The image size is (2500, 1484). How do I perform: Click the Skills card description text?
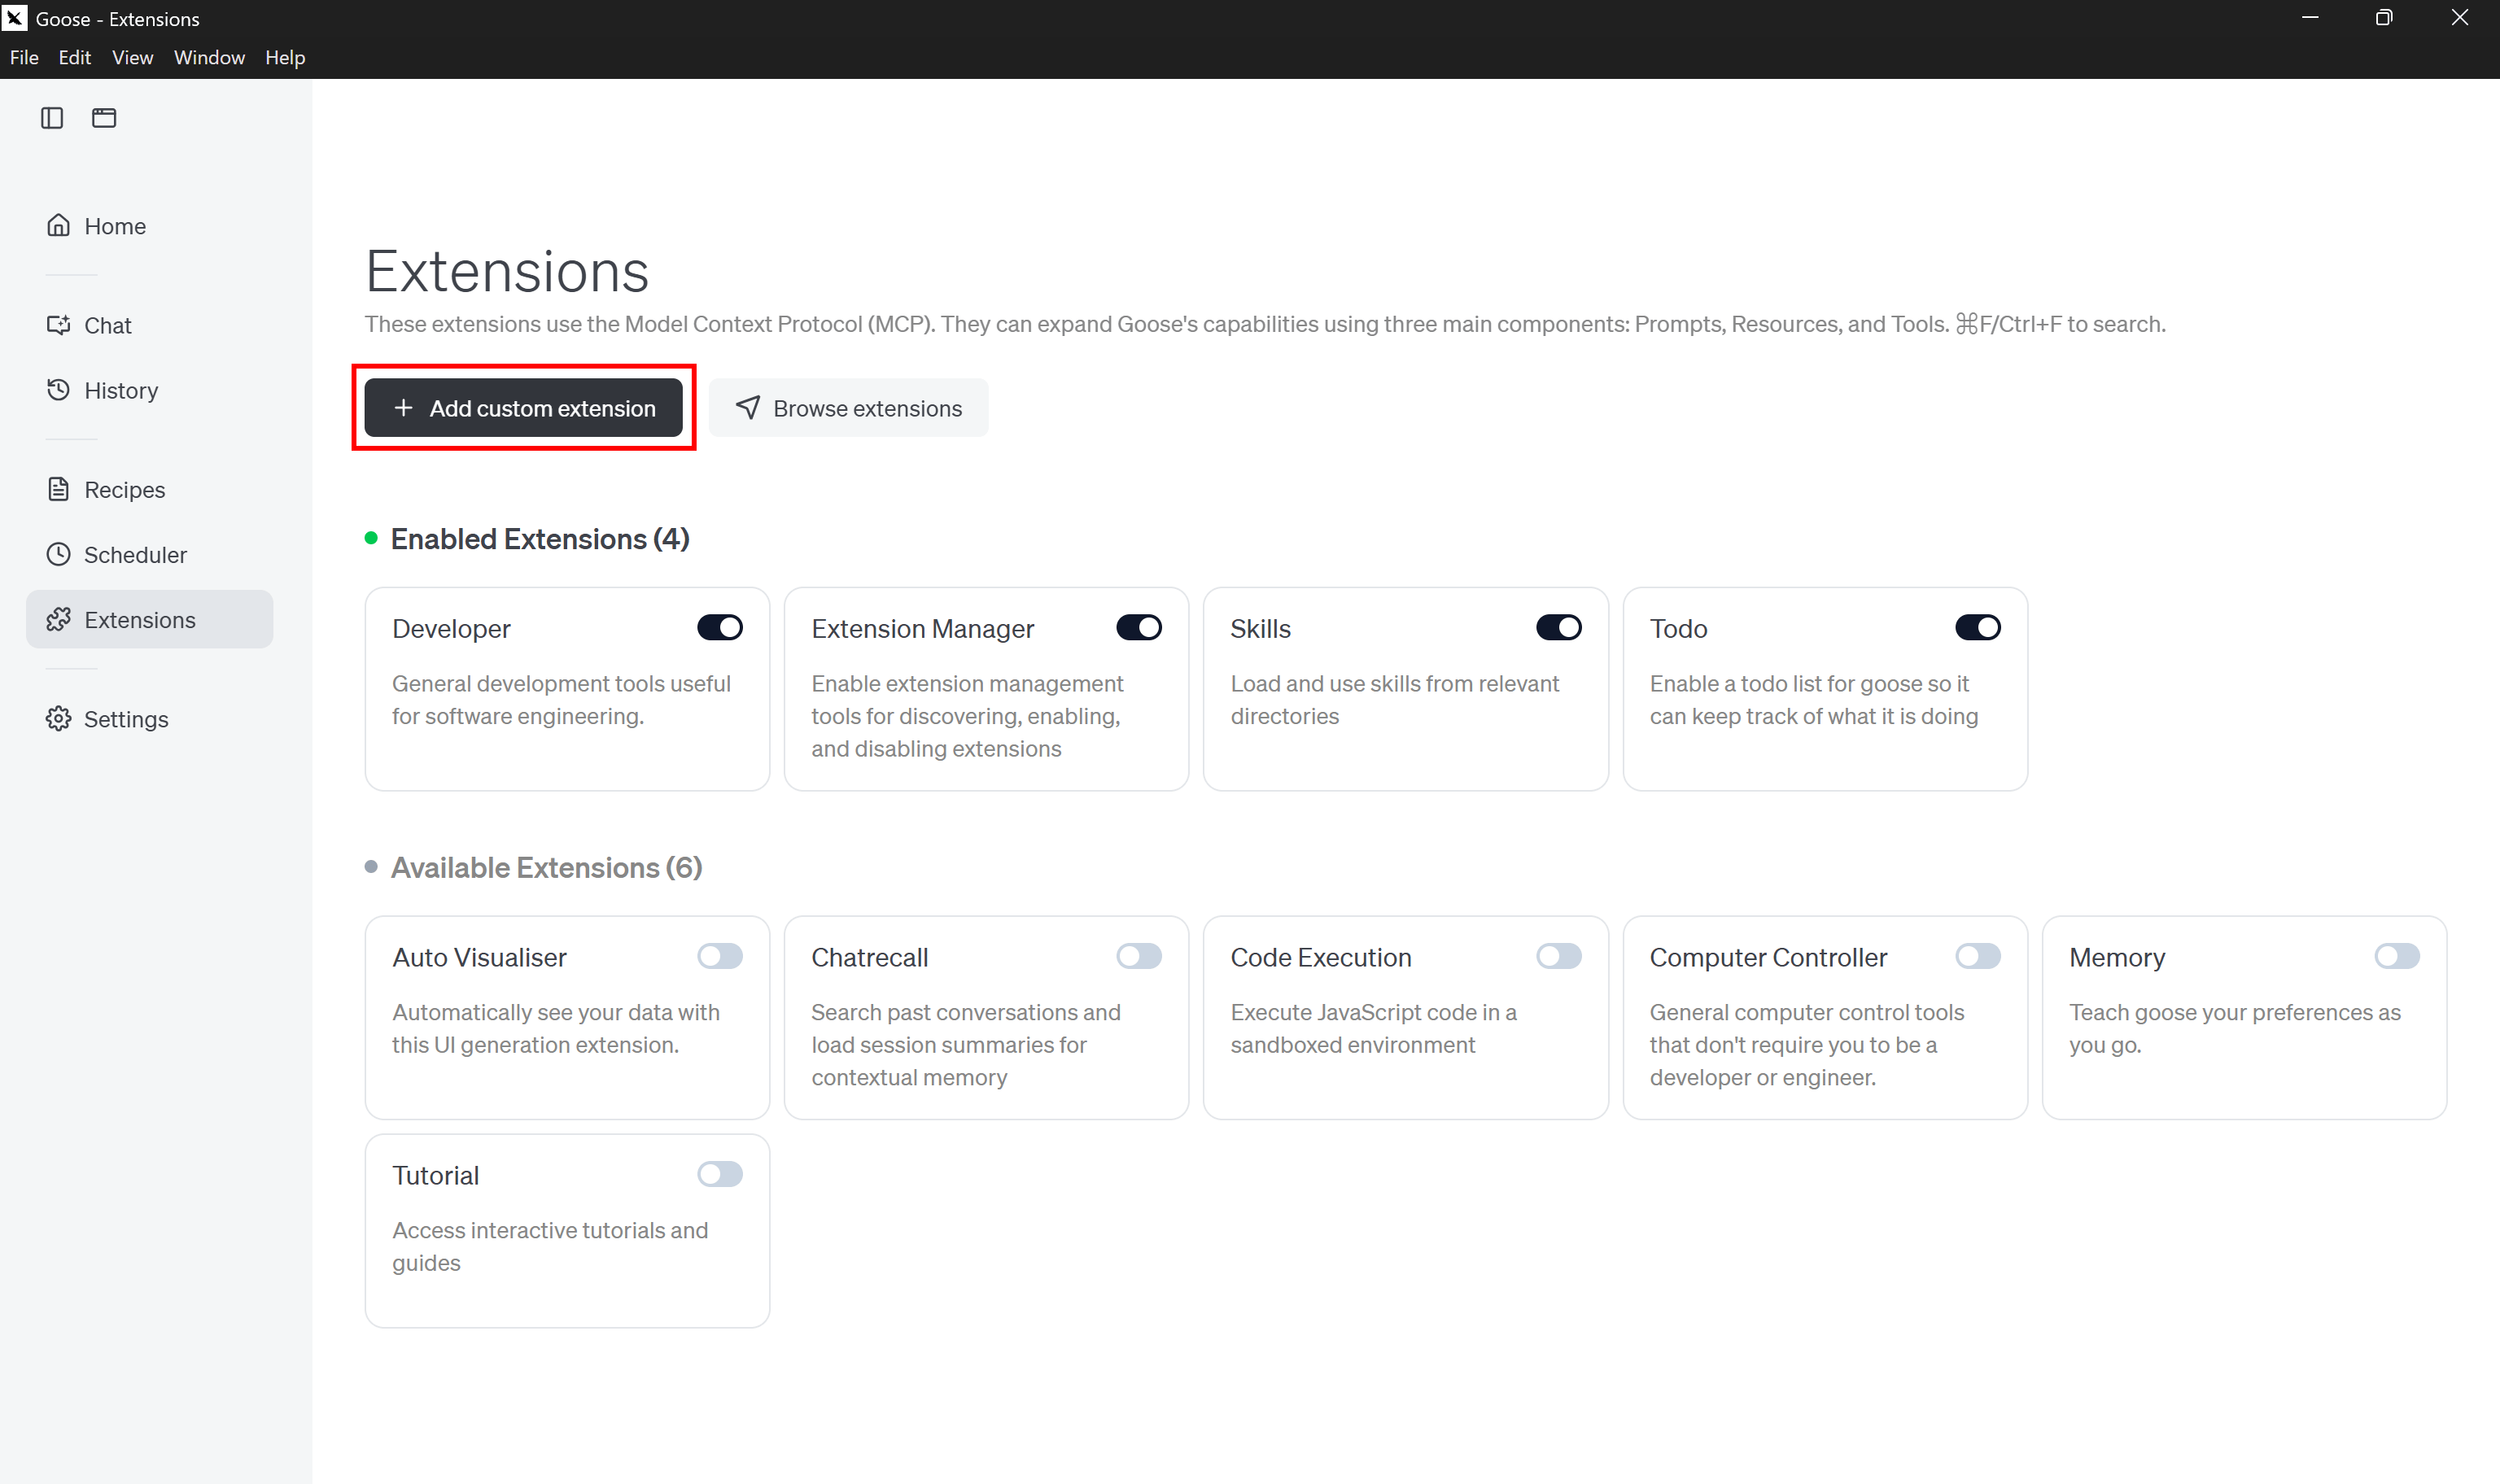(x=1394, y=699)
